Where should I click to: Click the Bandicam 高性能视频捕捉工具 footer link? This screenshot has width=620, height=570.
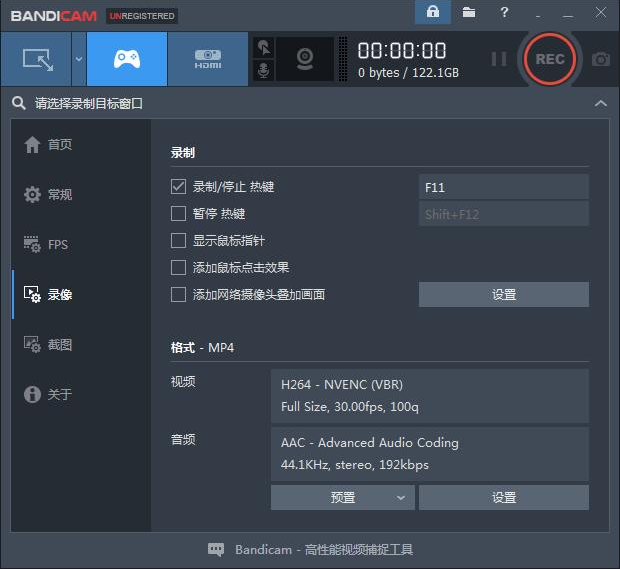(324, 550)
